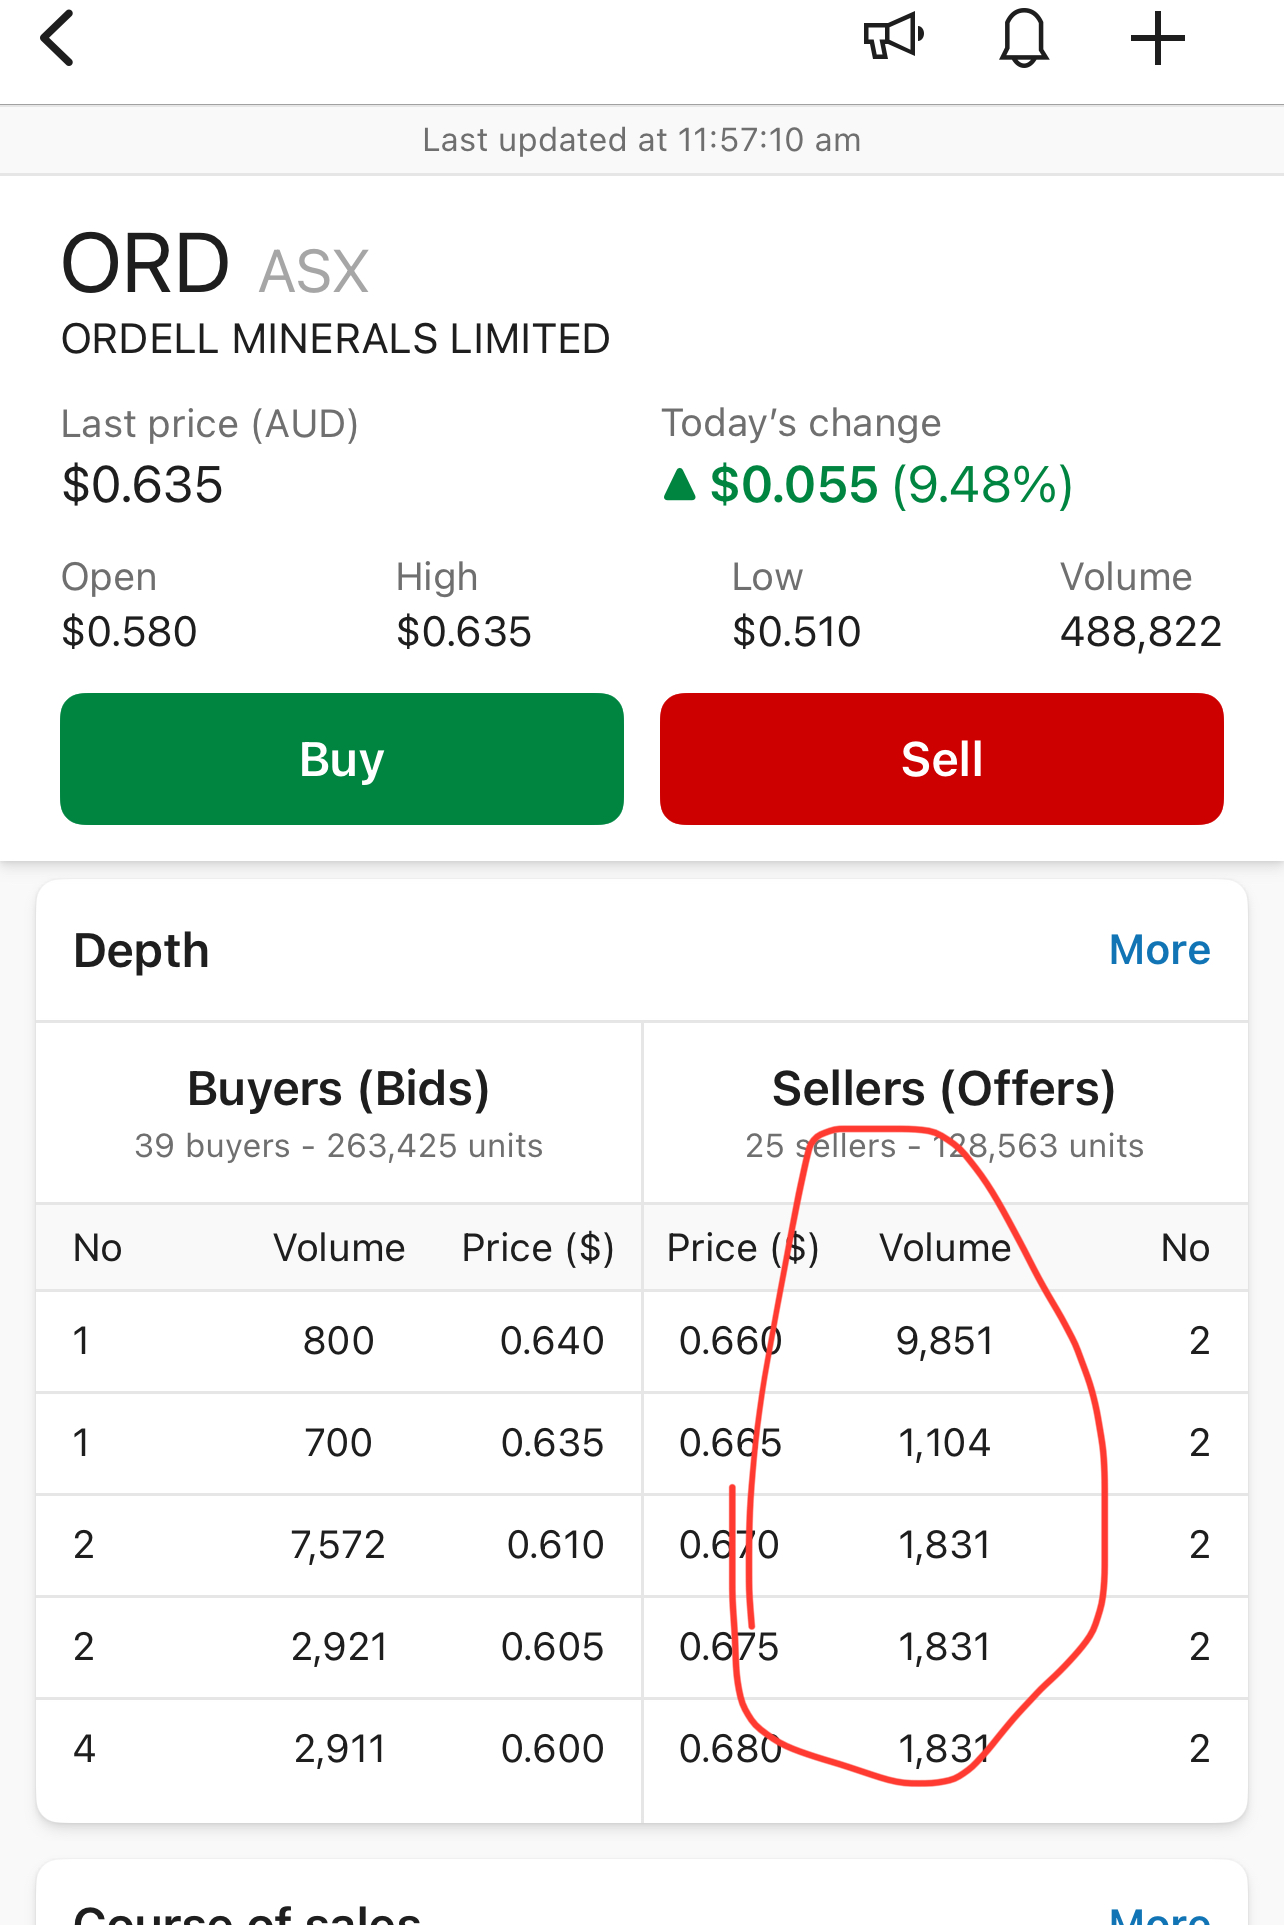Select the 0.660 offer price
This screenshot has height=1925, width=1284.
click(730, 1341)
